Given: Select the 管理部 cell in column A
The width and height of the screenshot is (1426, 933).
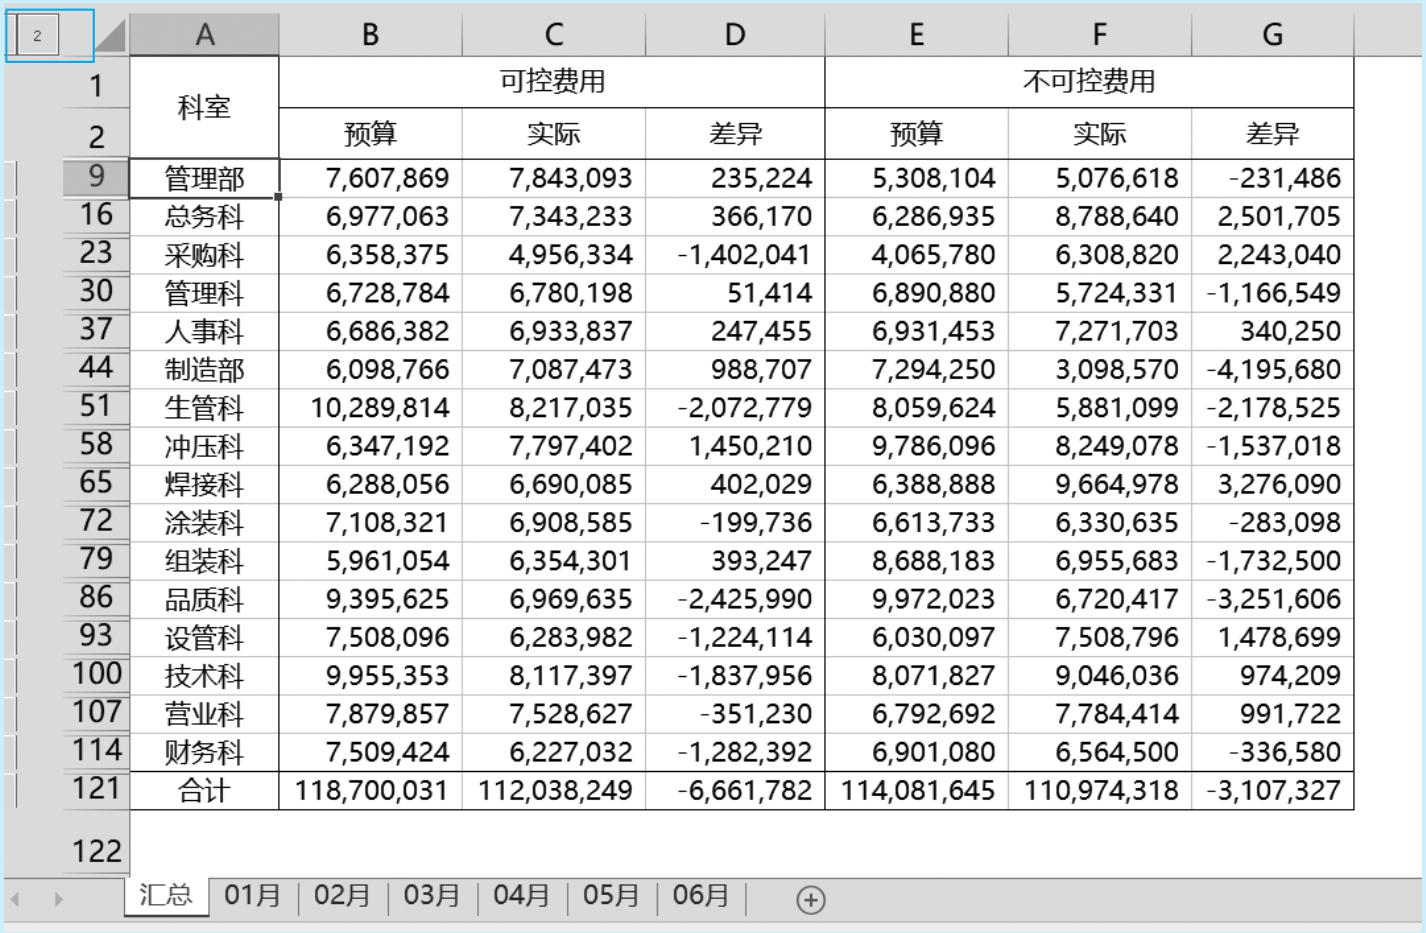Looking at the screenshot, I should click(204, 179).
